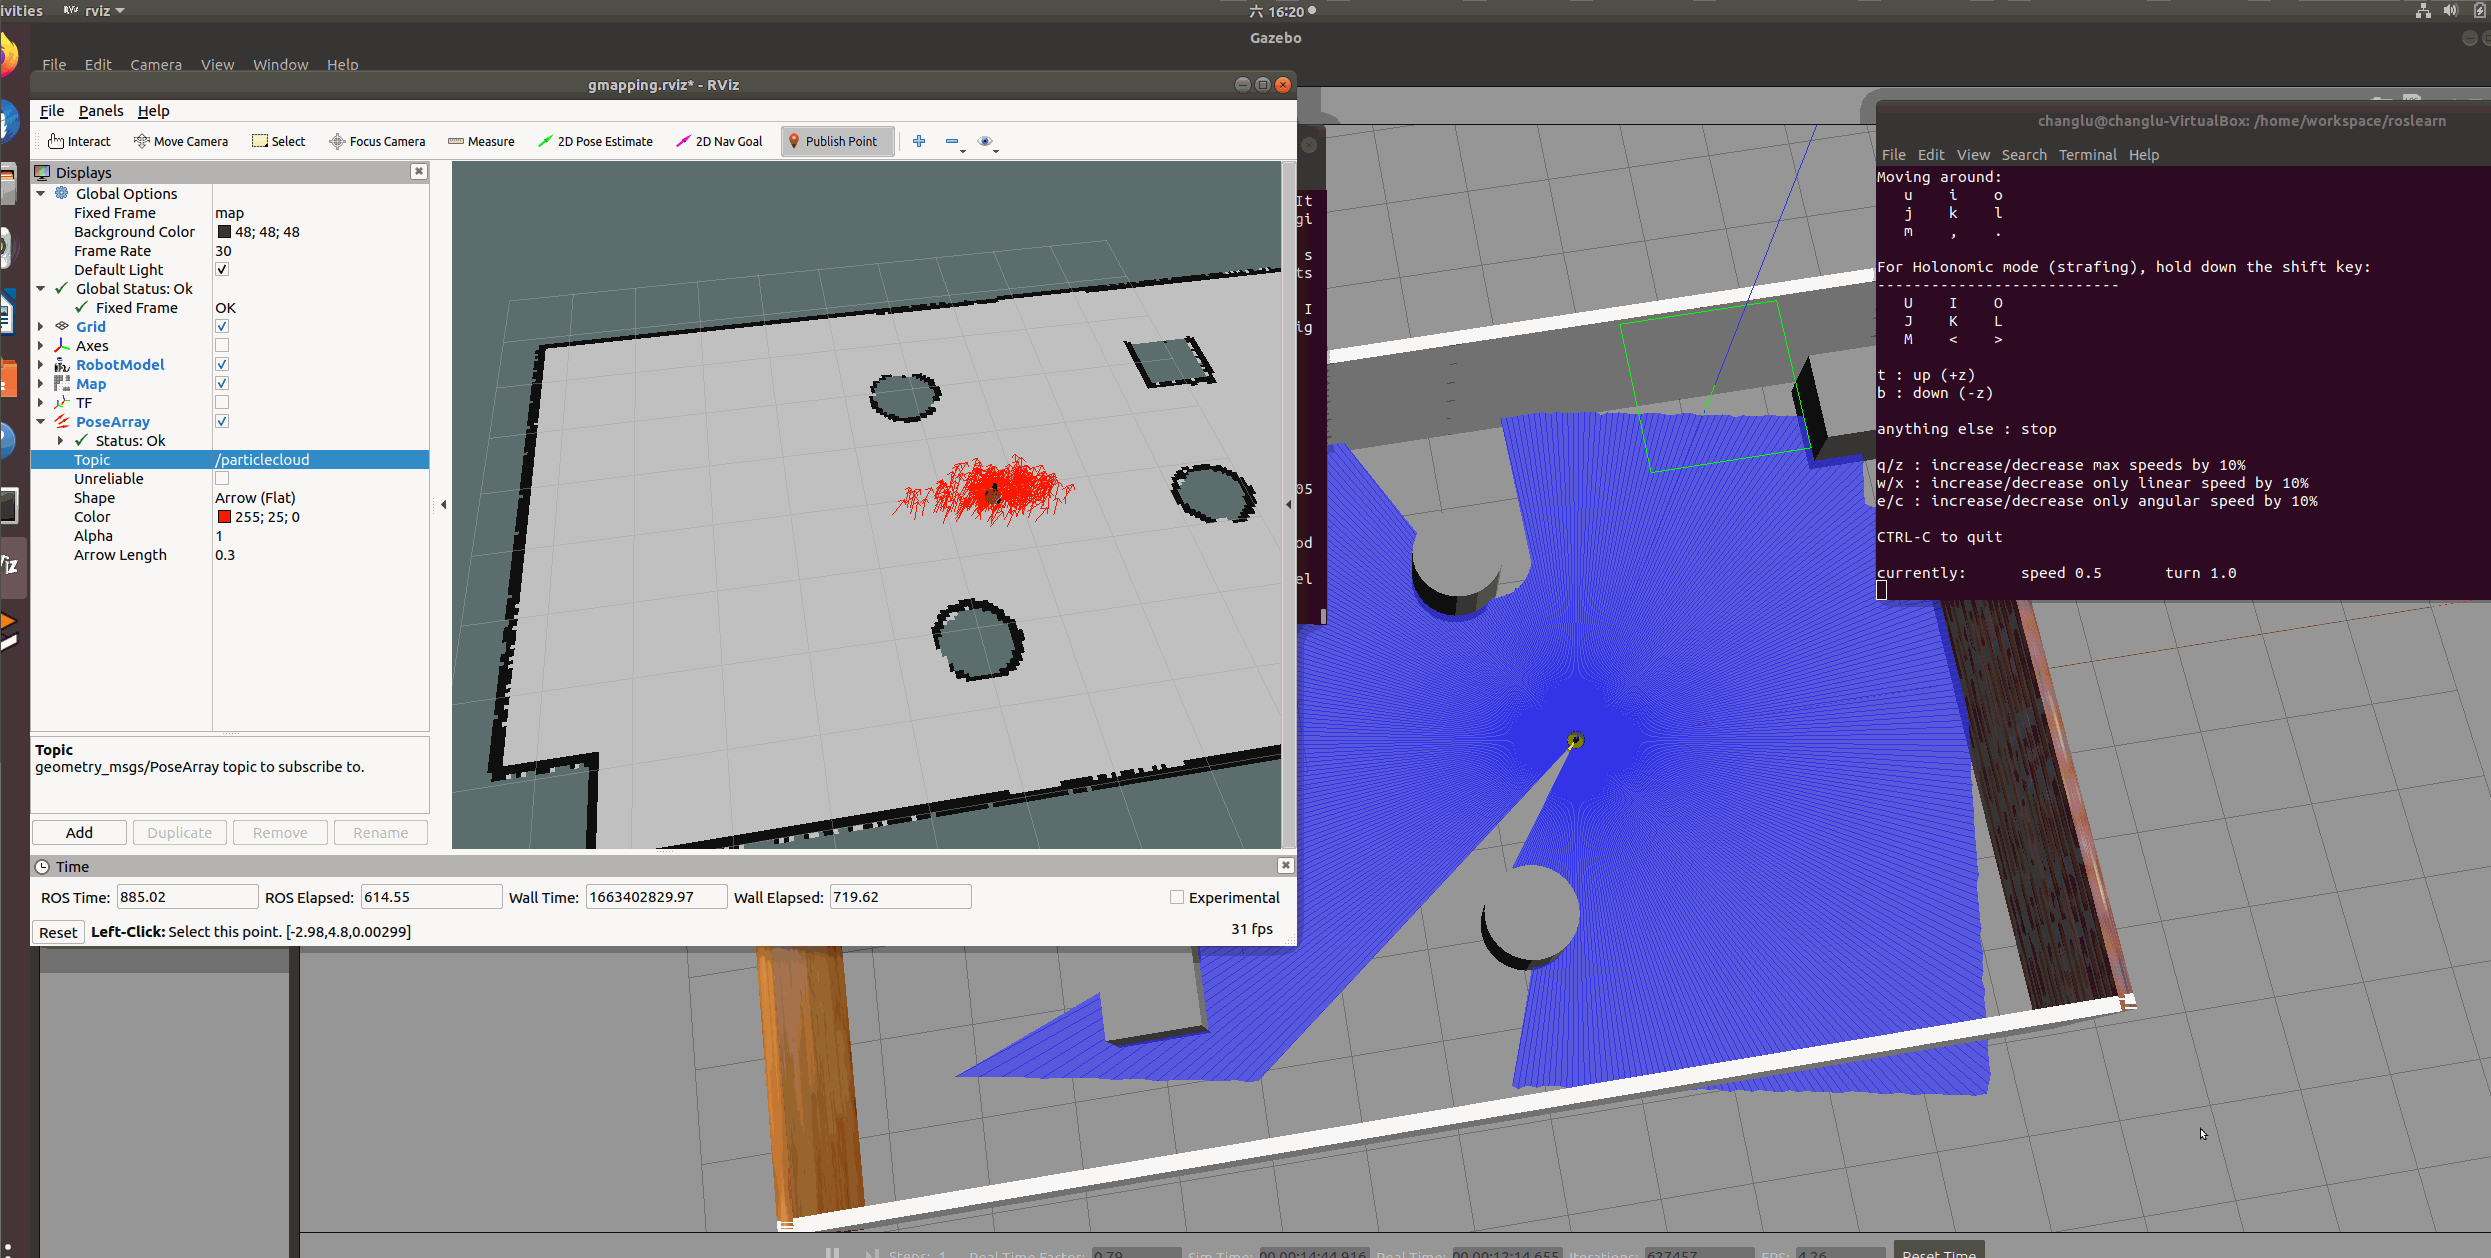Check the Unreliable option checkbox
Screen dimensions: 2491x1258
[x=222, y=478]
